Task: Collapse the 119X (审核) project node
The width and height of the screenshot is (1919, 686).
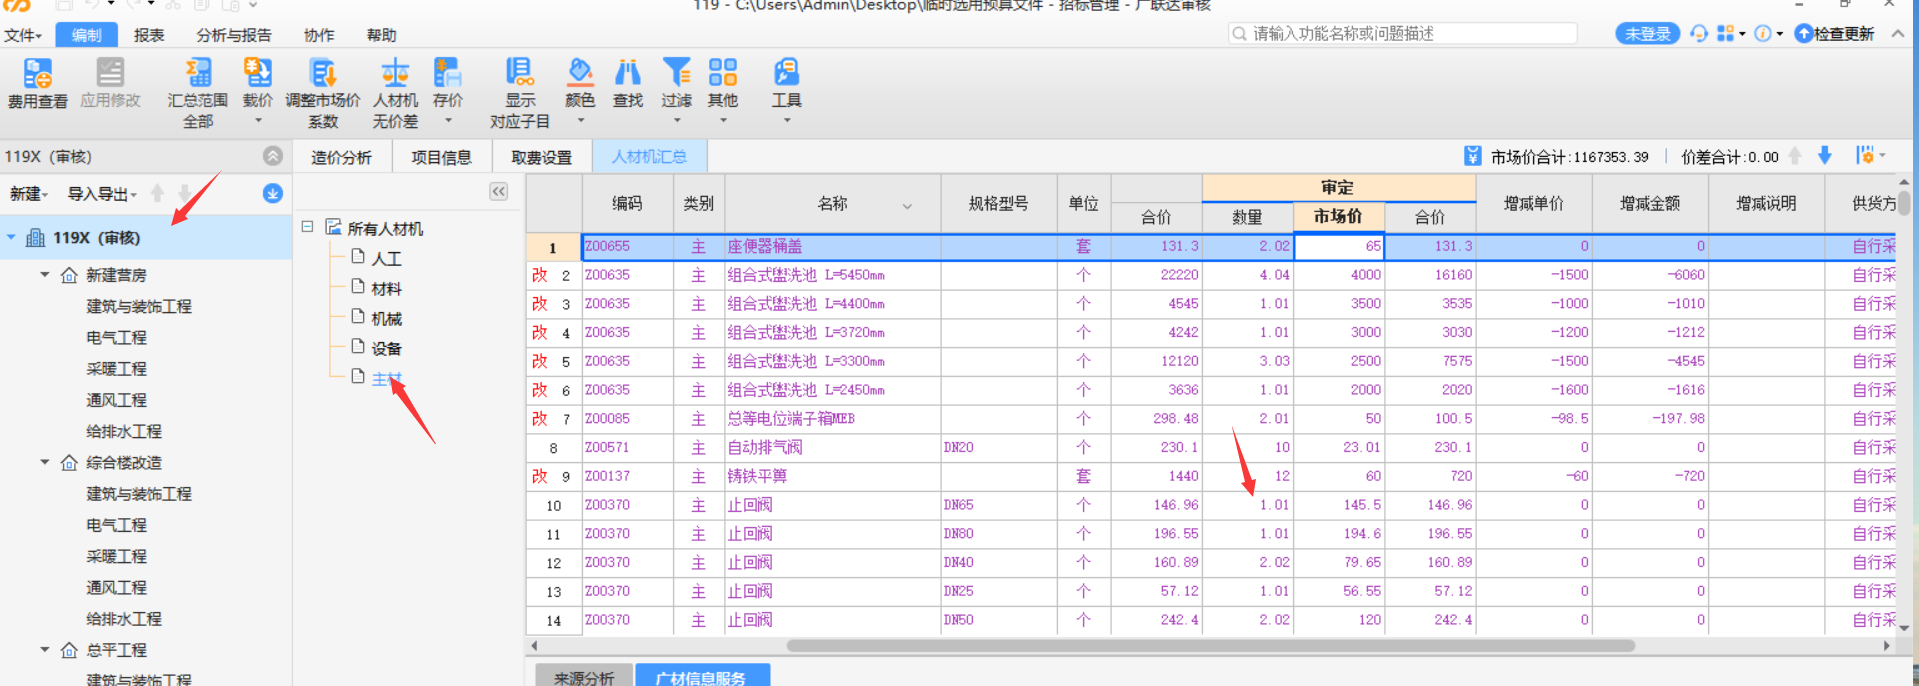Action: (11, 237)
